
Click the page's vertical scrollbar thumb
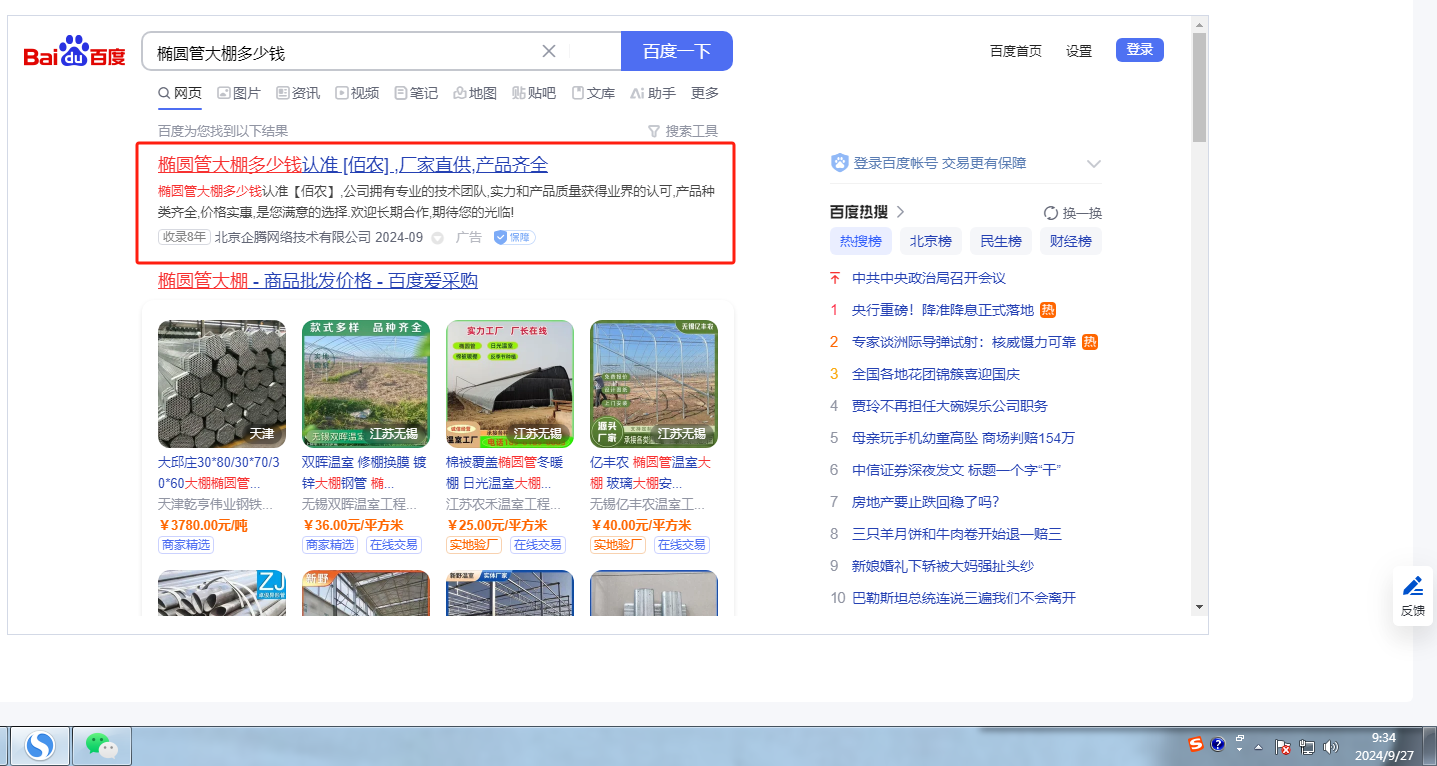click(1199, 88)
